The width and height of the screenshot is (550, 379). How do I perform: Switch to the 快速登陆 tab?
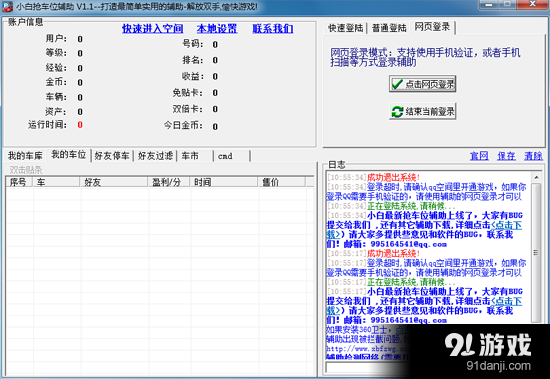tap(345, 28)
